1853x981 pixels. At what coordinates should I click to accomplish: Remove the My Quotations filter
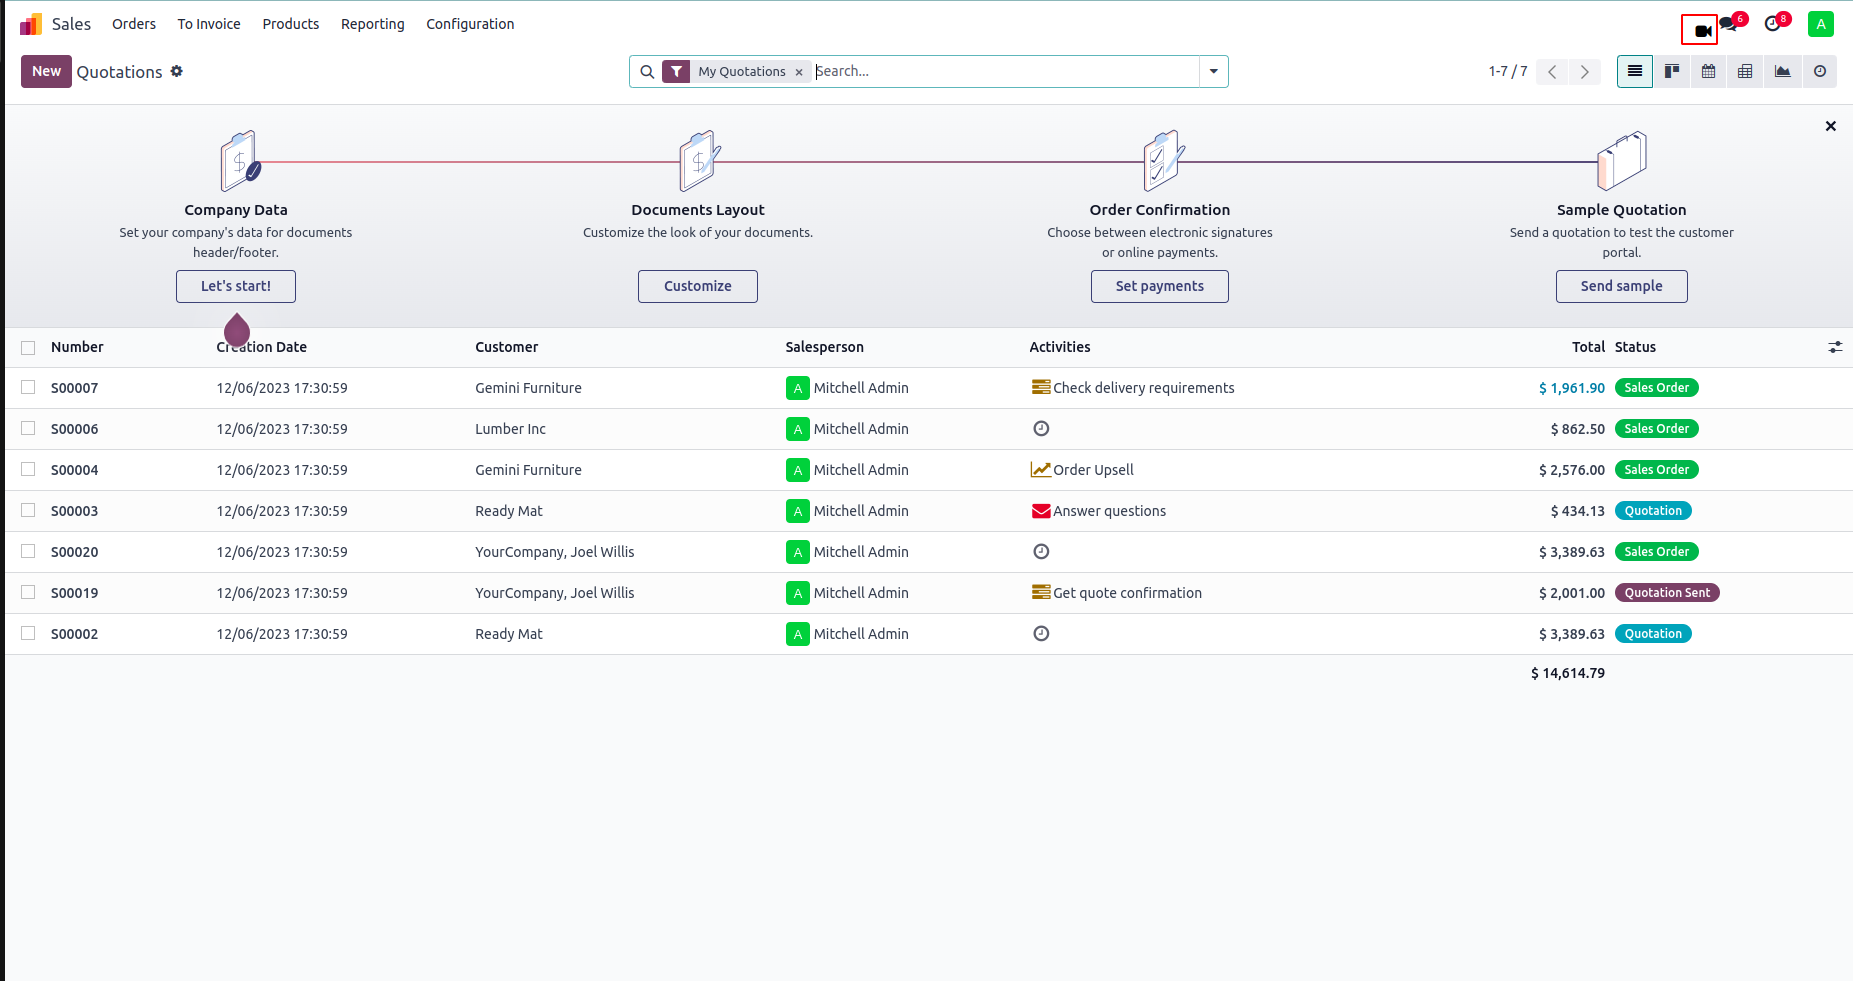799,72
